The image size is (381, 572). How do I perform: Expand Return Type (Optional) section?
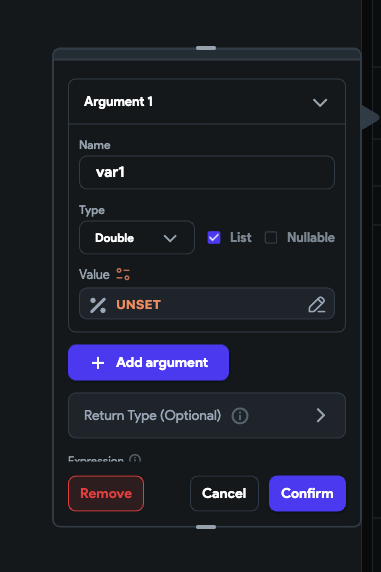click(x=207, y=416)
